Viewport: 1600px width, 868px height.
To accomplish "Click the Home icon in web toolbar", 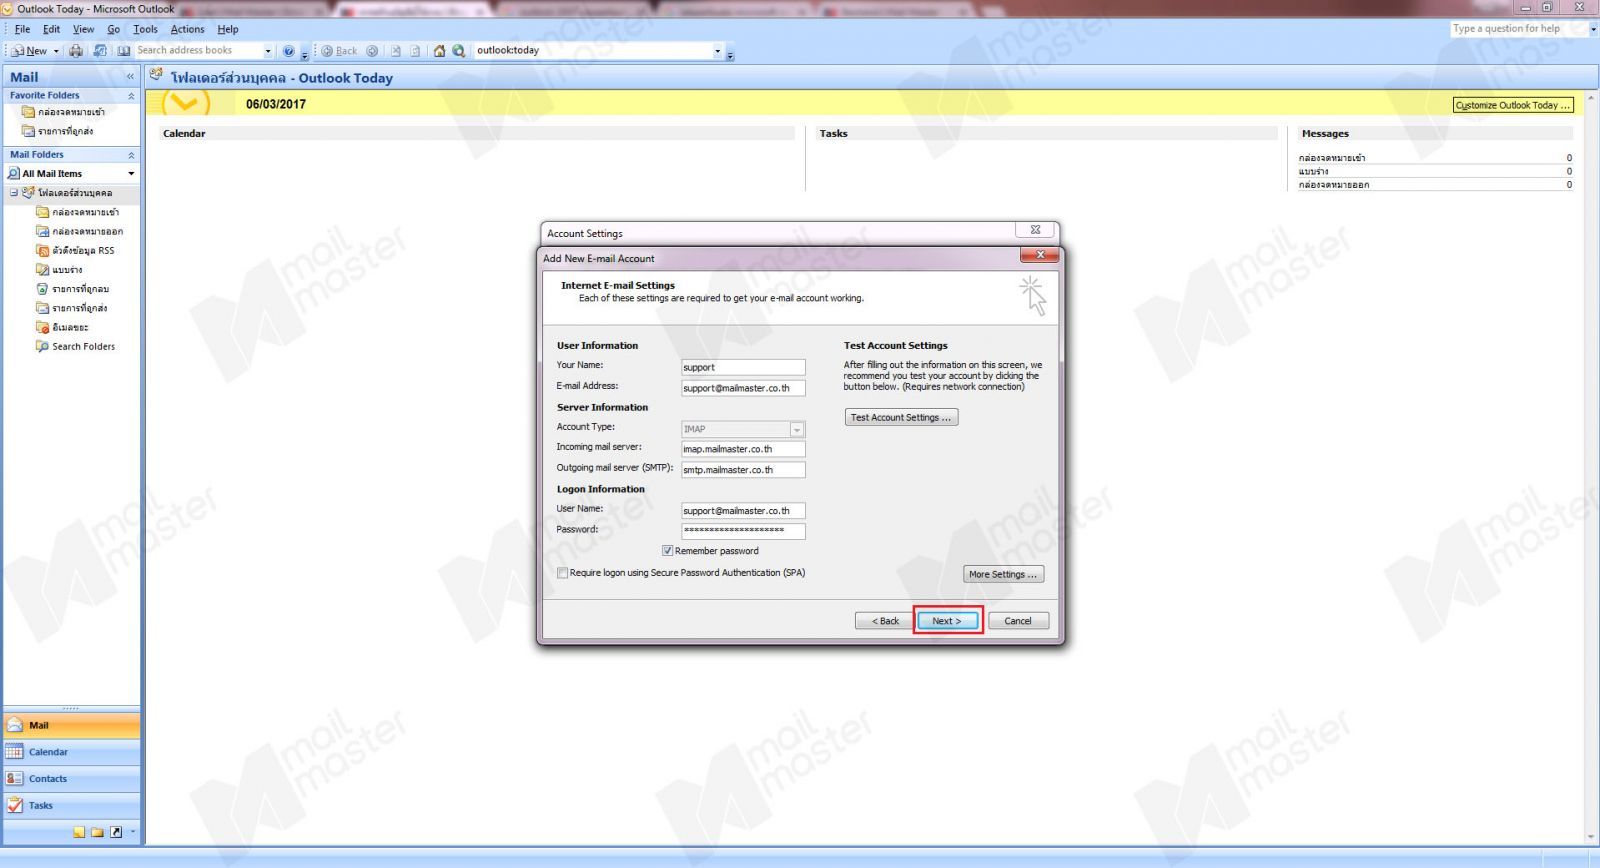I will coord(439,51).
